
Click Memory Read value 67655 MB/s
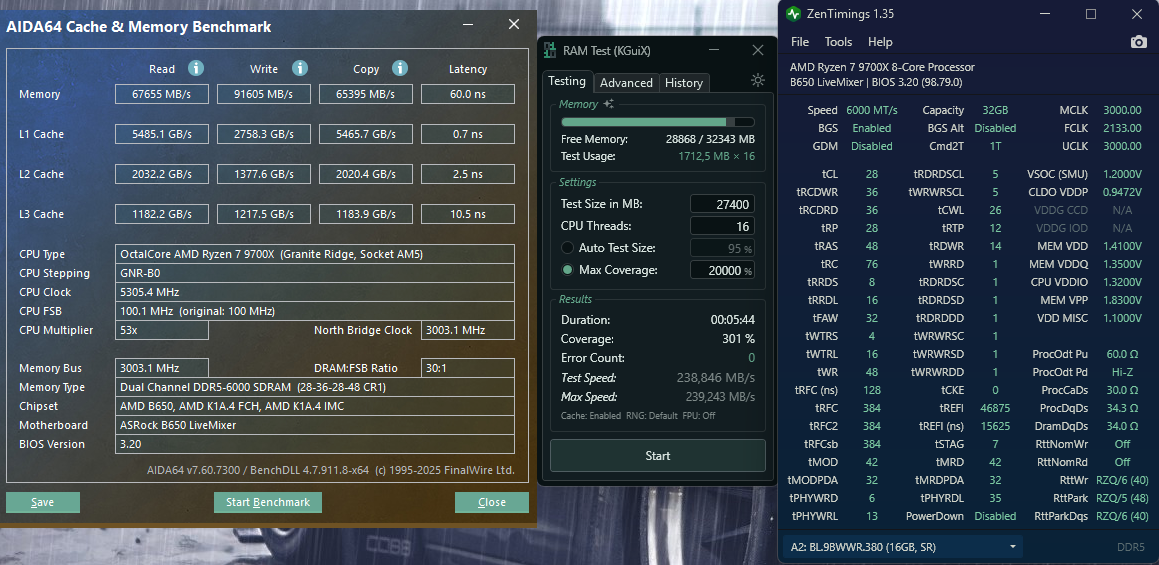click(x=162, y=94)
